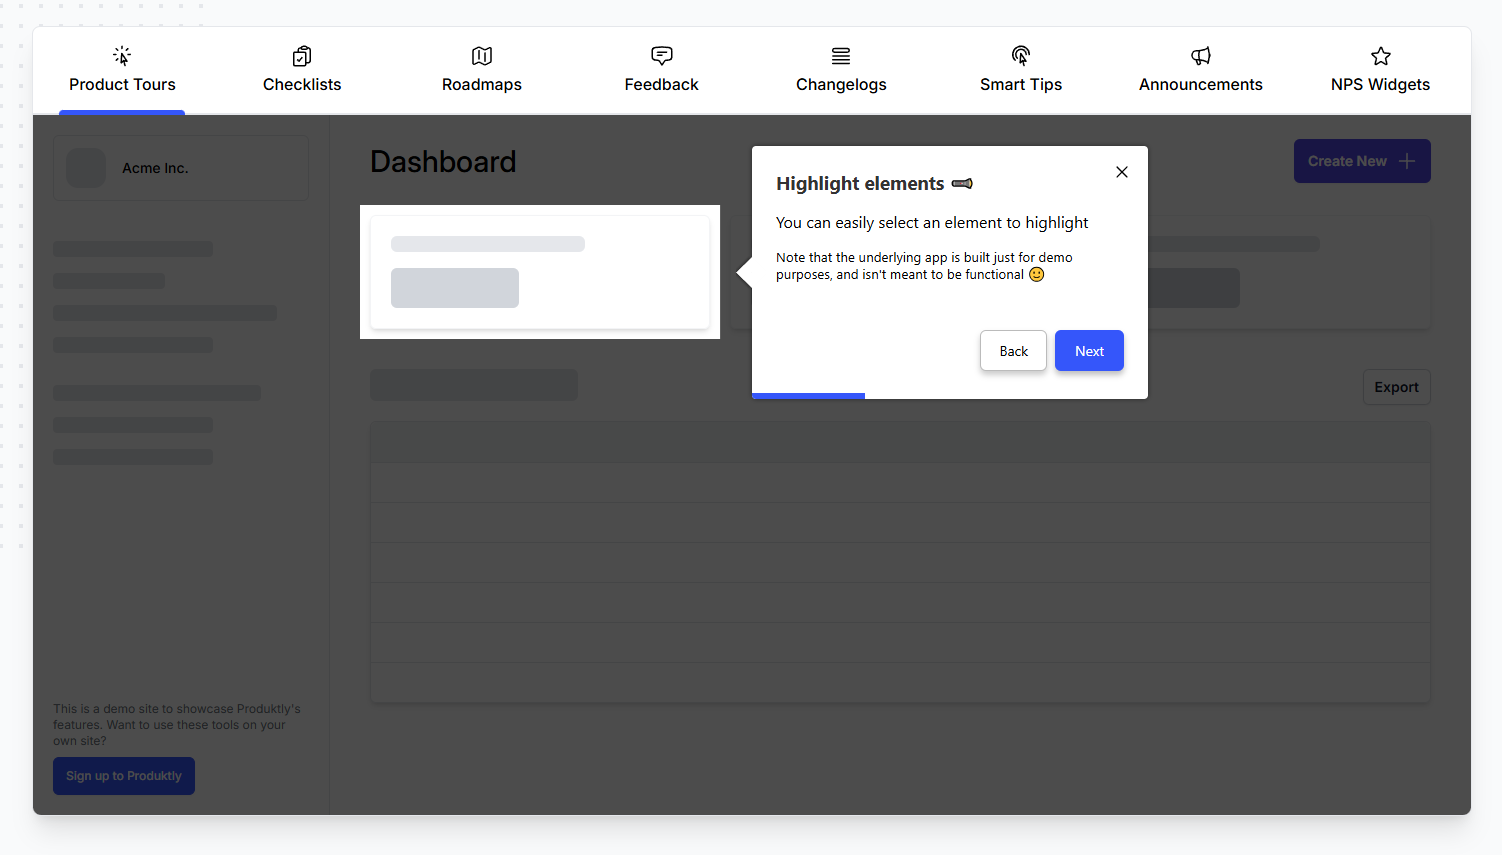The image size is (1502, 855).
Task: Open the NPS Widgets tab
Action: [1380, 84]
